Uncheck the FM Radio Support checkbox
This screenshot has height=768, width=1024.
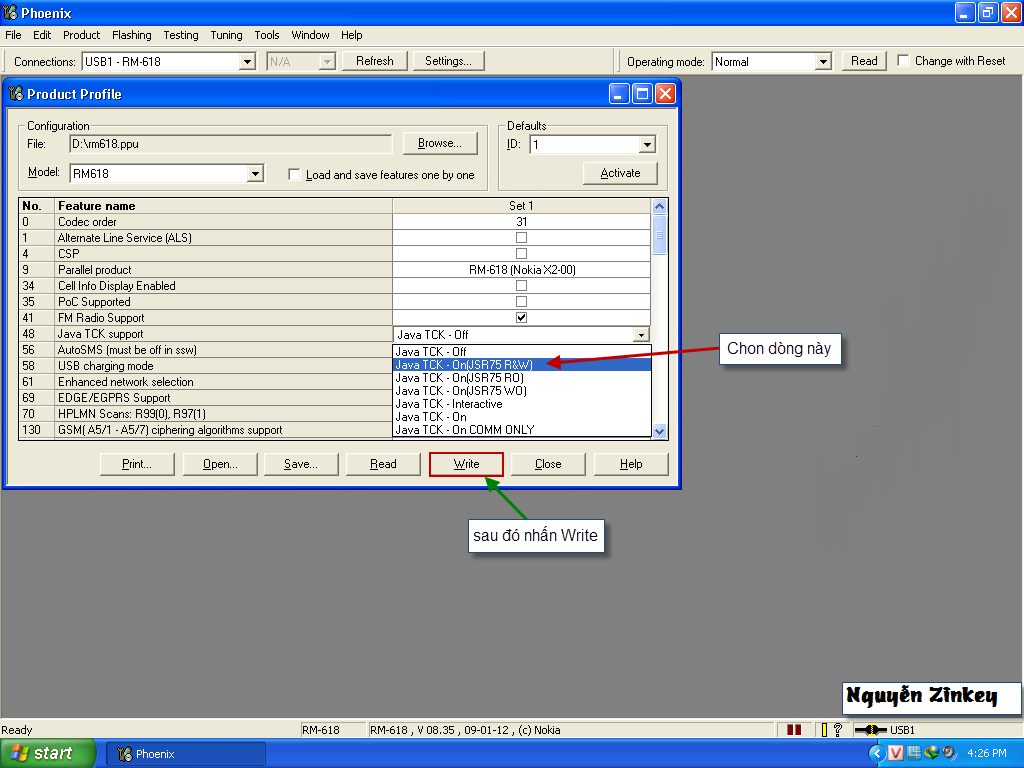tap(521, 318)
